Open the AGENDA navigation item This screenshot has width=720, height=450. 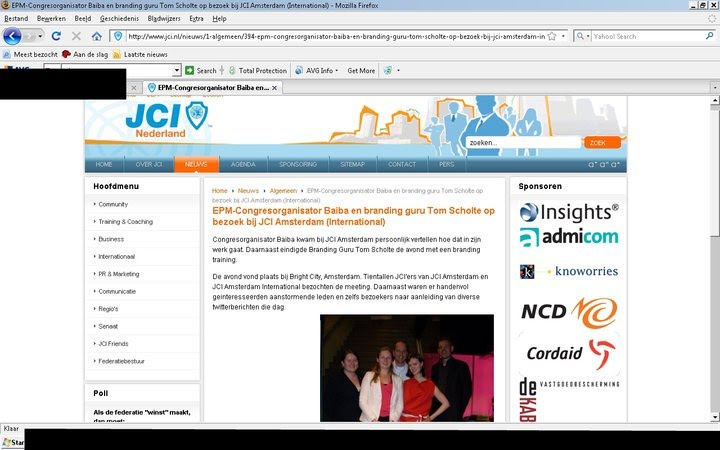click(x=243, y=164)
